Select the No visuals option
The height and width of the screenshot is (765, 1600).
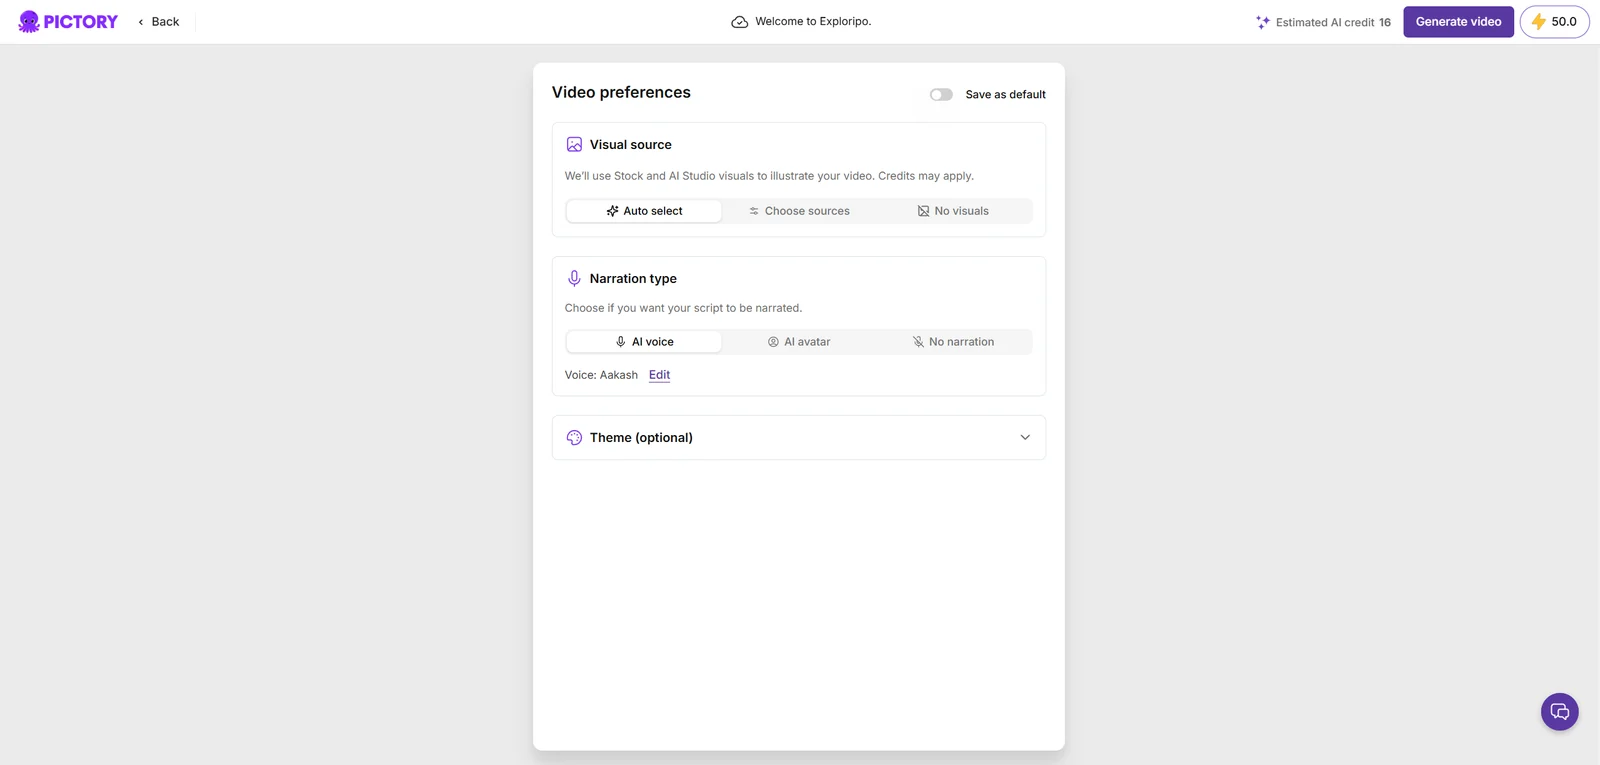coord(953,211)
